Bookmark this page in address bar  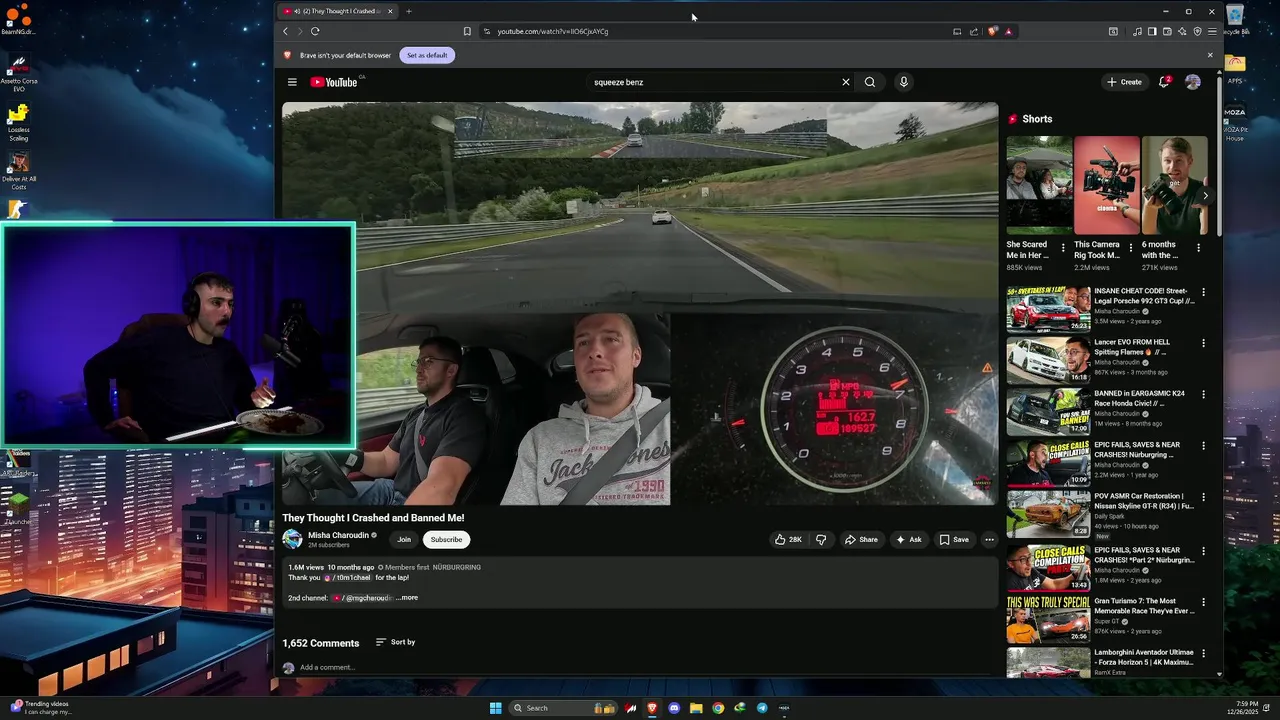467,31
